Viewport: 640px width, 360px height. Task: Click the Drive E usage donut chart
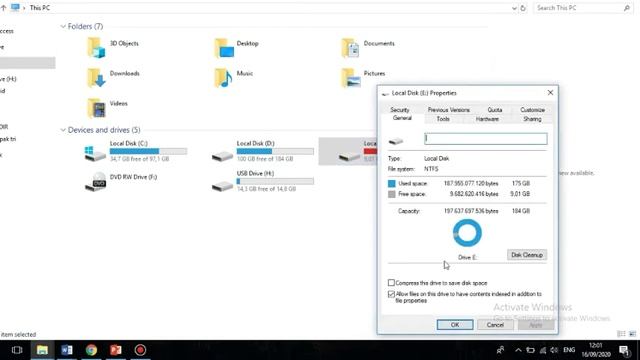[467, 233]
